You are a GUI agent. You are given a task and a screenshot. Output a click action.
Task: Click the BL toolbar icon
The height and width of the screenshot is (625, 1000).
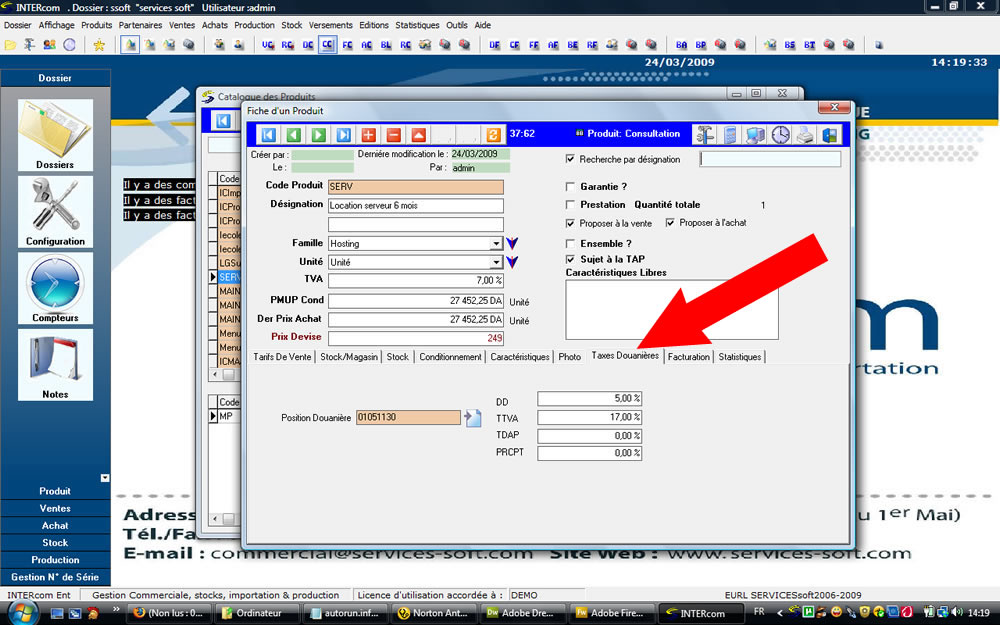(386, 45)
